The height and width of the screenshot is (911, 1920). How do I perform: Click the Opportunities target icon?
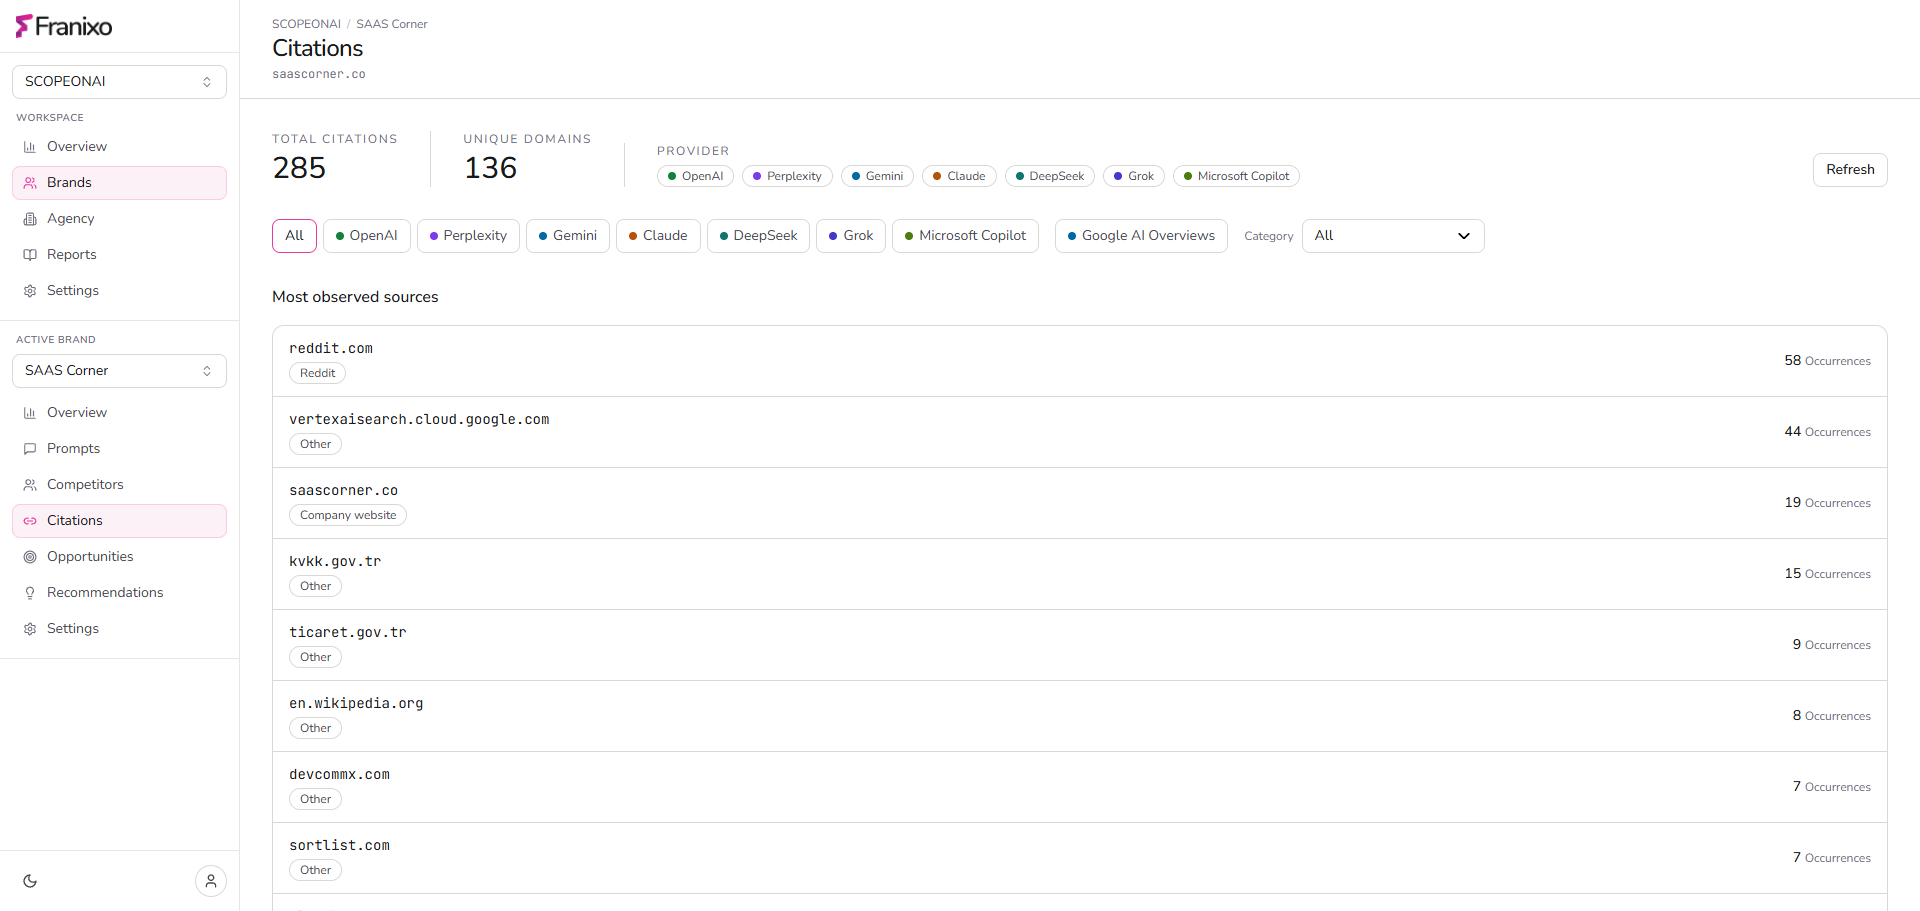pos(30,557)
